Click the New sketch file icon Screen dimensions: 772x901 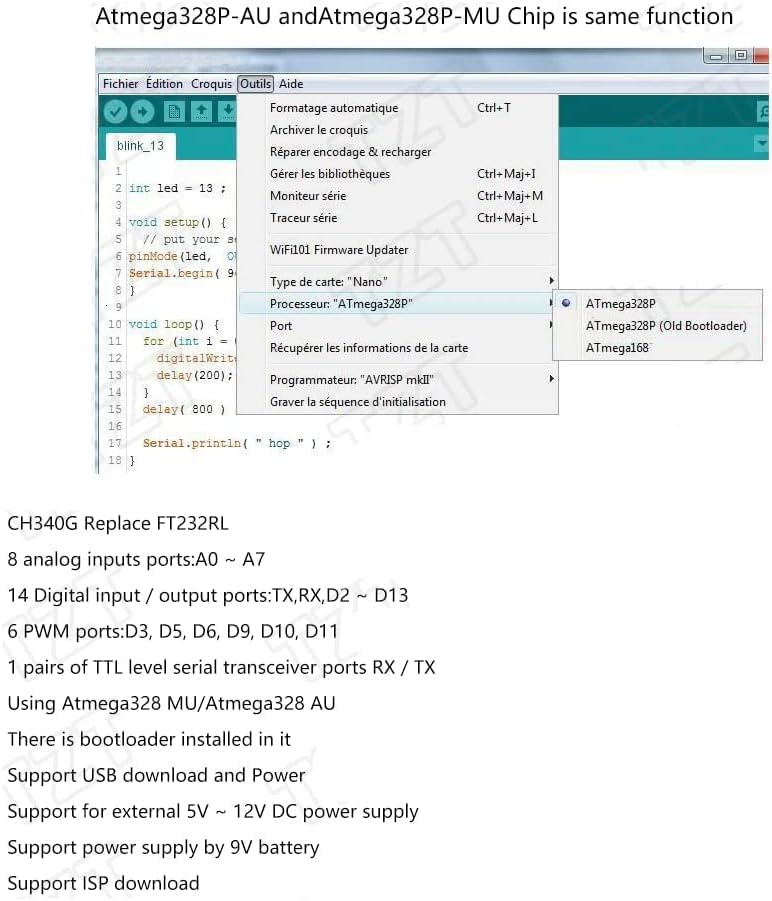tap(175, 111)
